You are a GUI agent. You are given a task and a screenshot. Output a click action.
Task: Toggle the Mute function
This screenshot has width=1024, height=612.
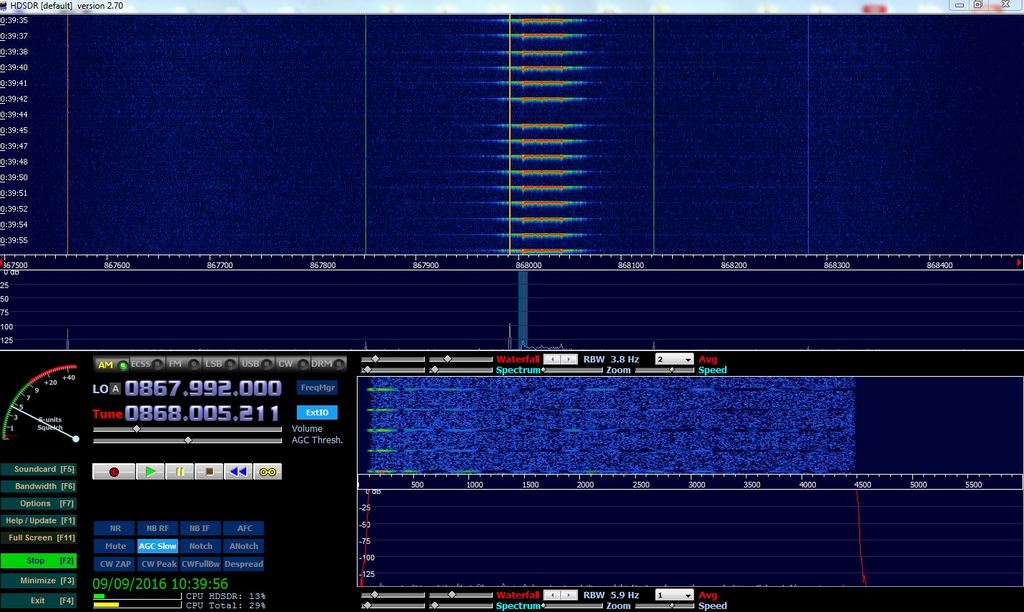(114, 546)
